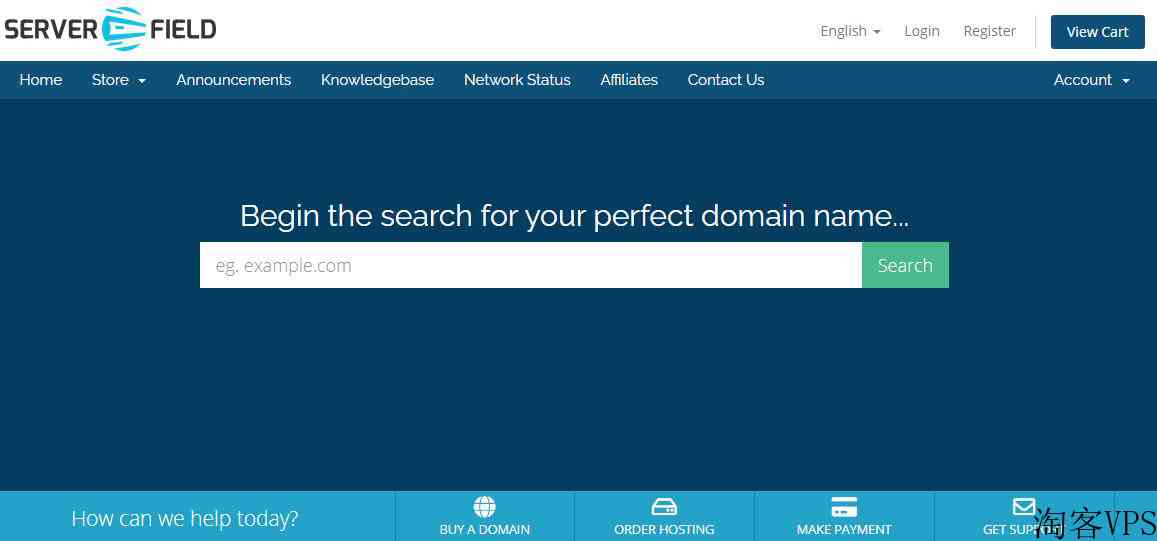Open the Contact Us page
The width and height of the screenshot is (1157, 541).
(x=726, y=80)
